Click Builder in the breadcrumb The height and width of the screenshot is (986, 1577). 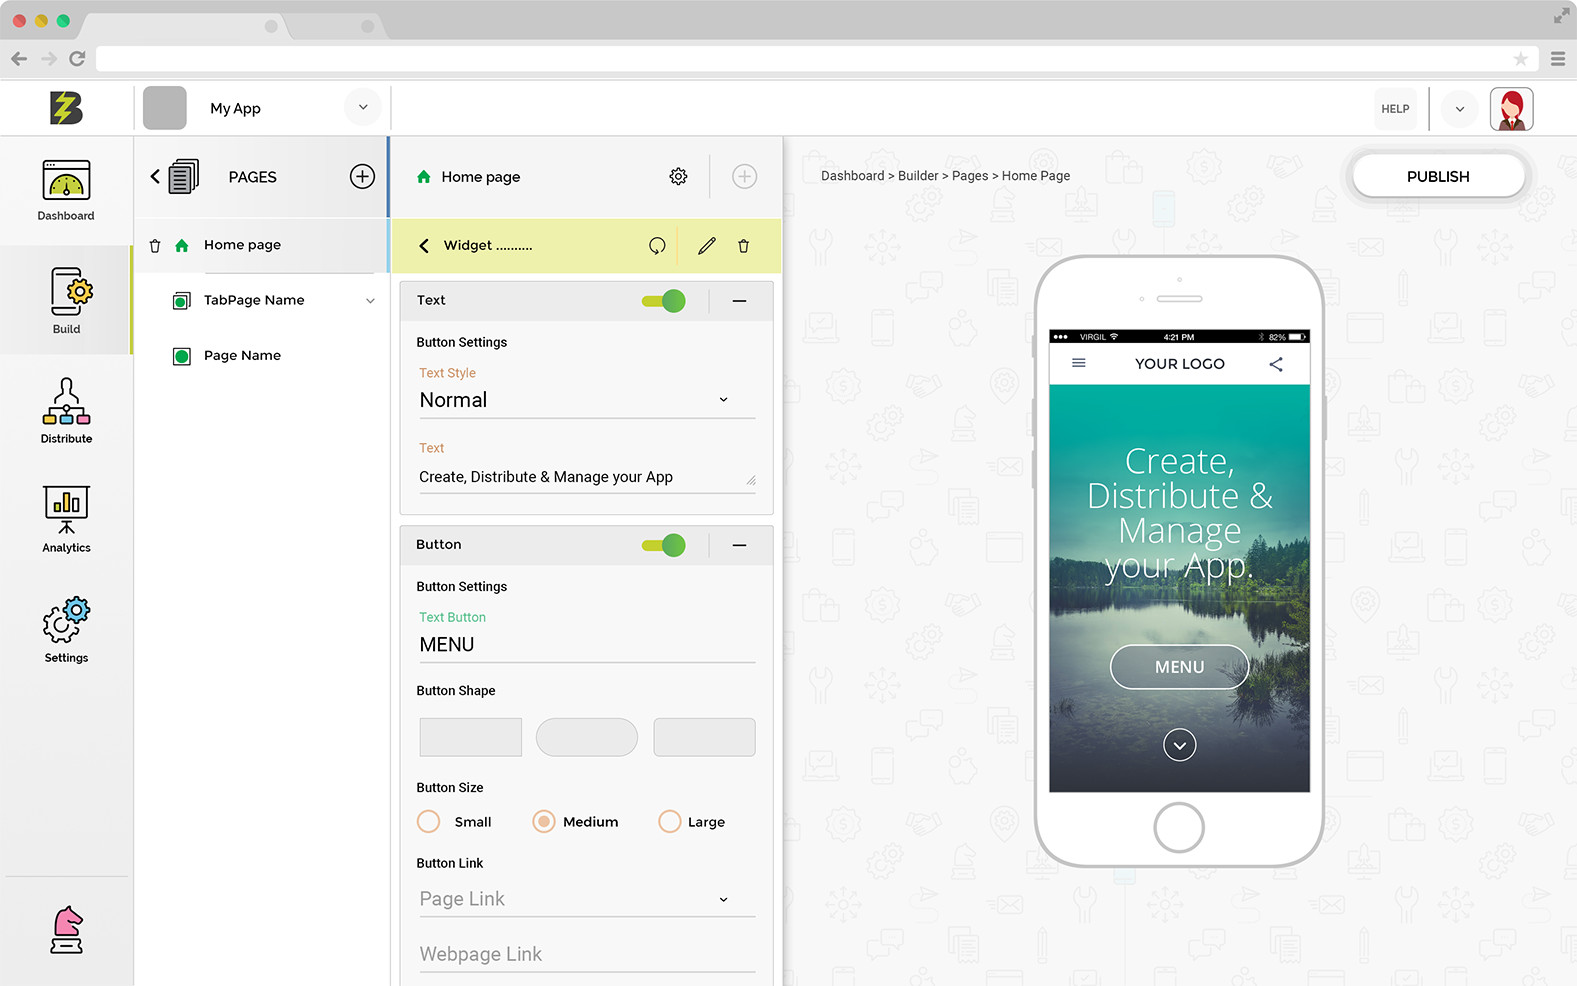[x=918, y=176]
